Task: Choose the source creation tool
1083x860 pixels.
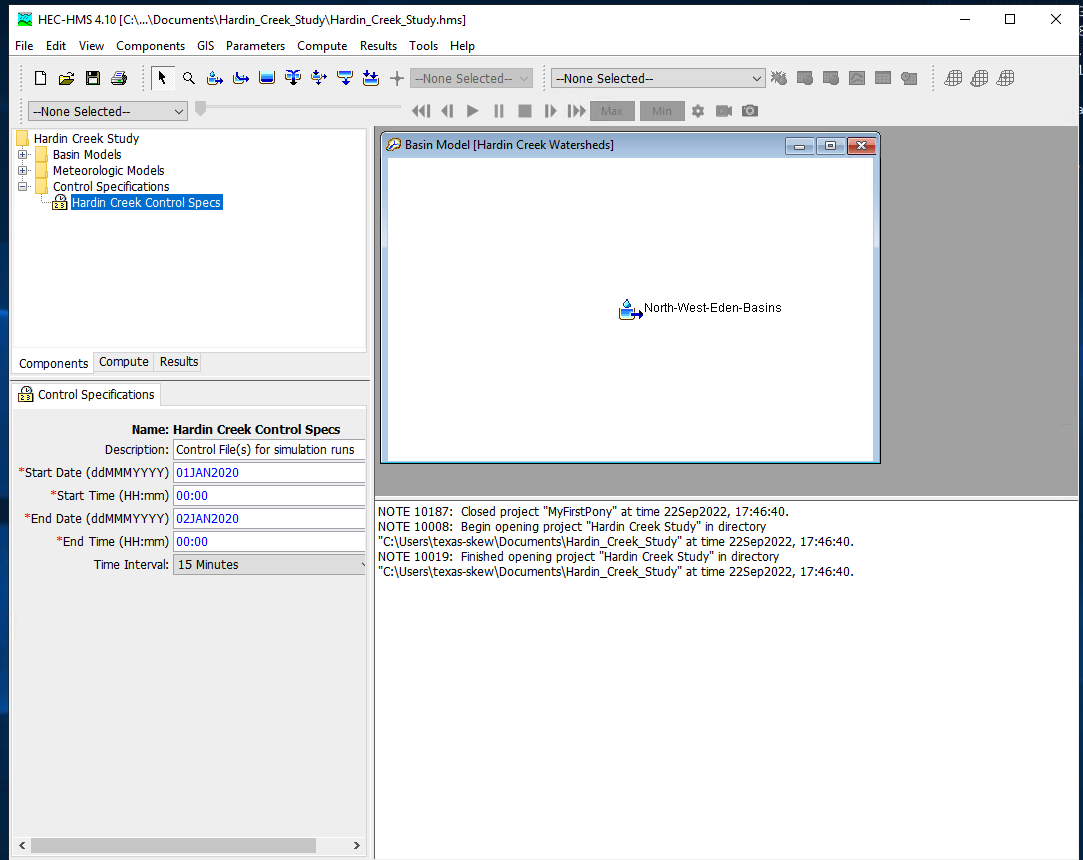Action: (345, 78)
